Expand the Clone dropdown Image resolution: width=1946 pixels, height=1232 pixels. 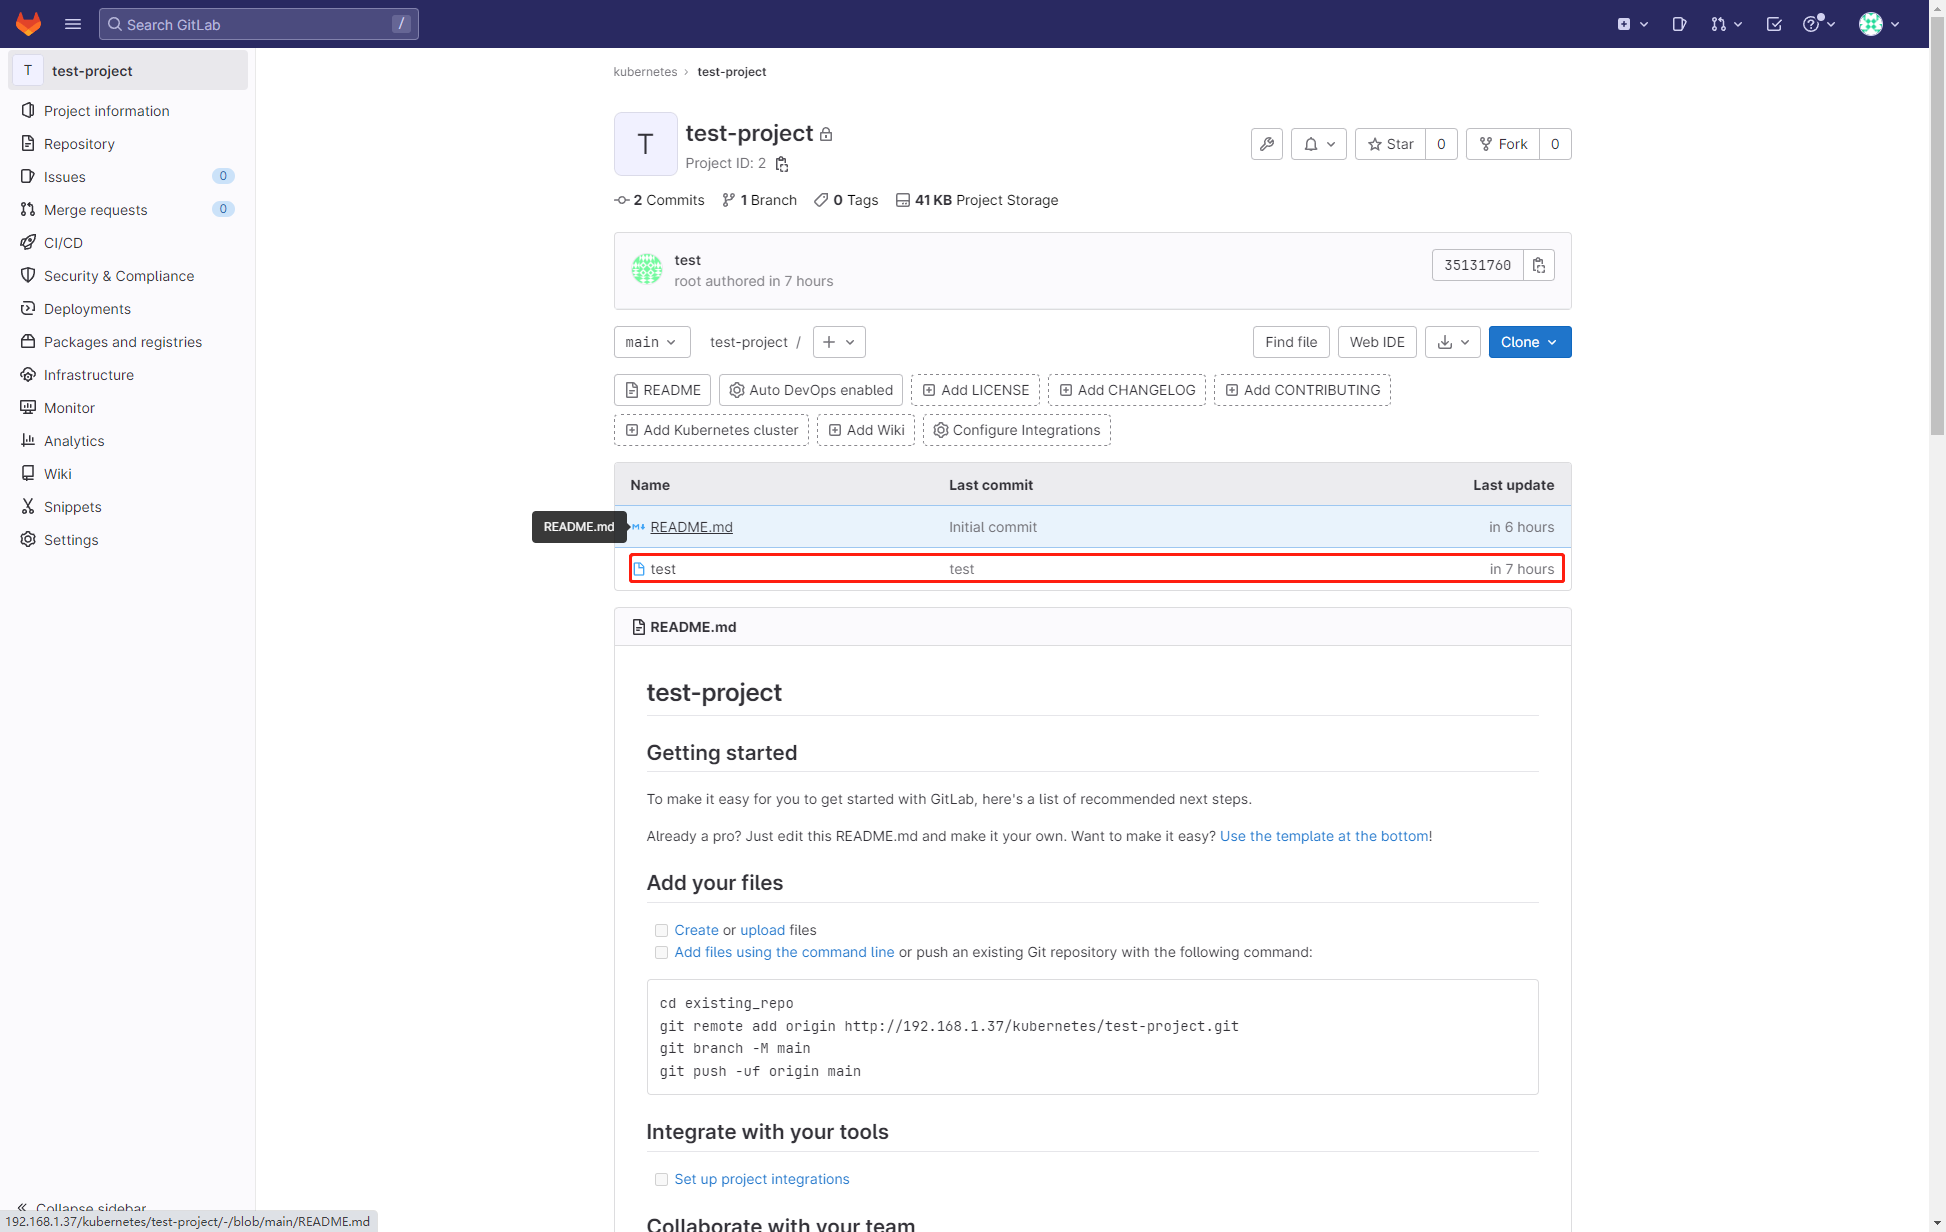[1530, 342]
